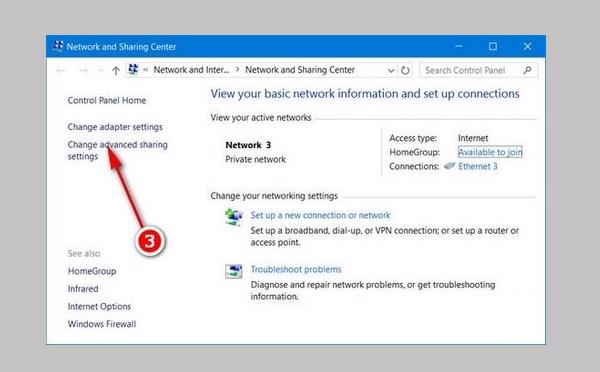
Task: Click the Access type Internet value
Action: click(x=473, y=138)
